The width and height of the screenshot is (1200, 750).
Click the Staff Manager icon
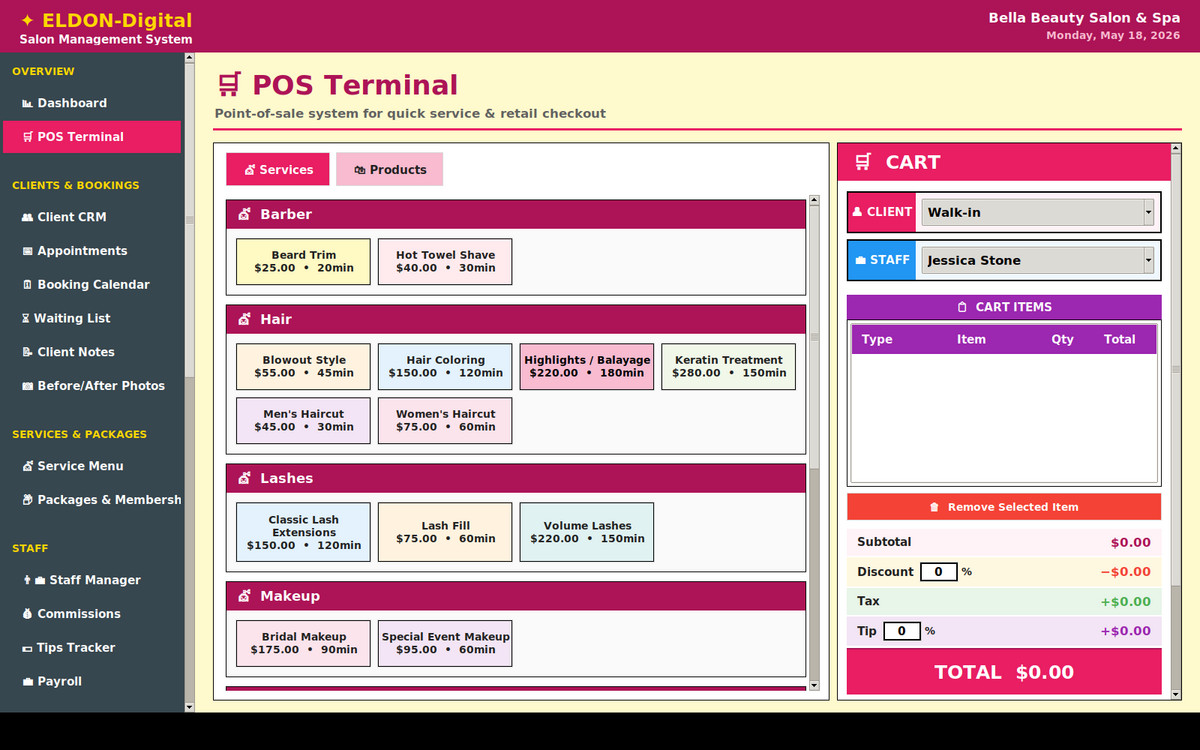coord(33,580)
